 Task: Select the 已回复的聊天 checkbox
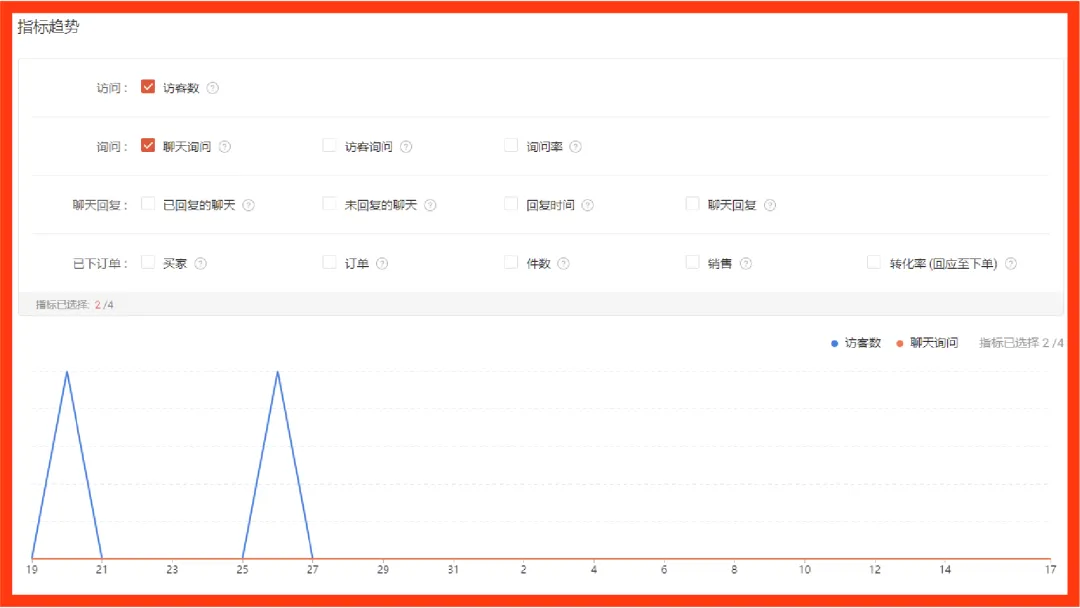click(x=147, y=204)
